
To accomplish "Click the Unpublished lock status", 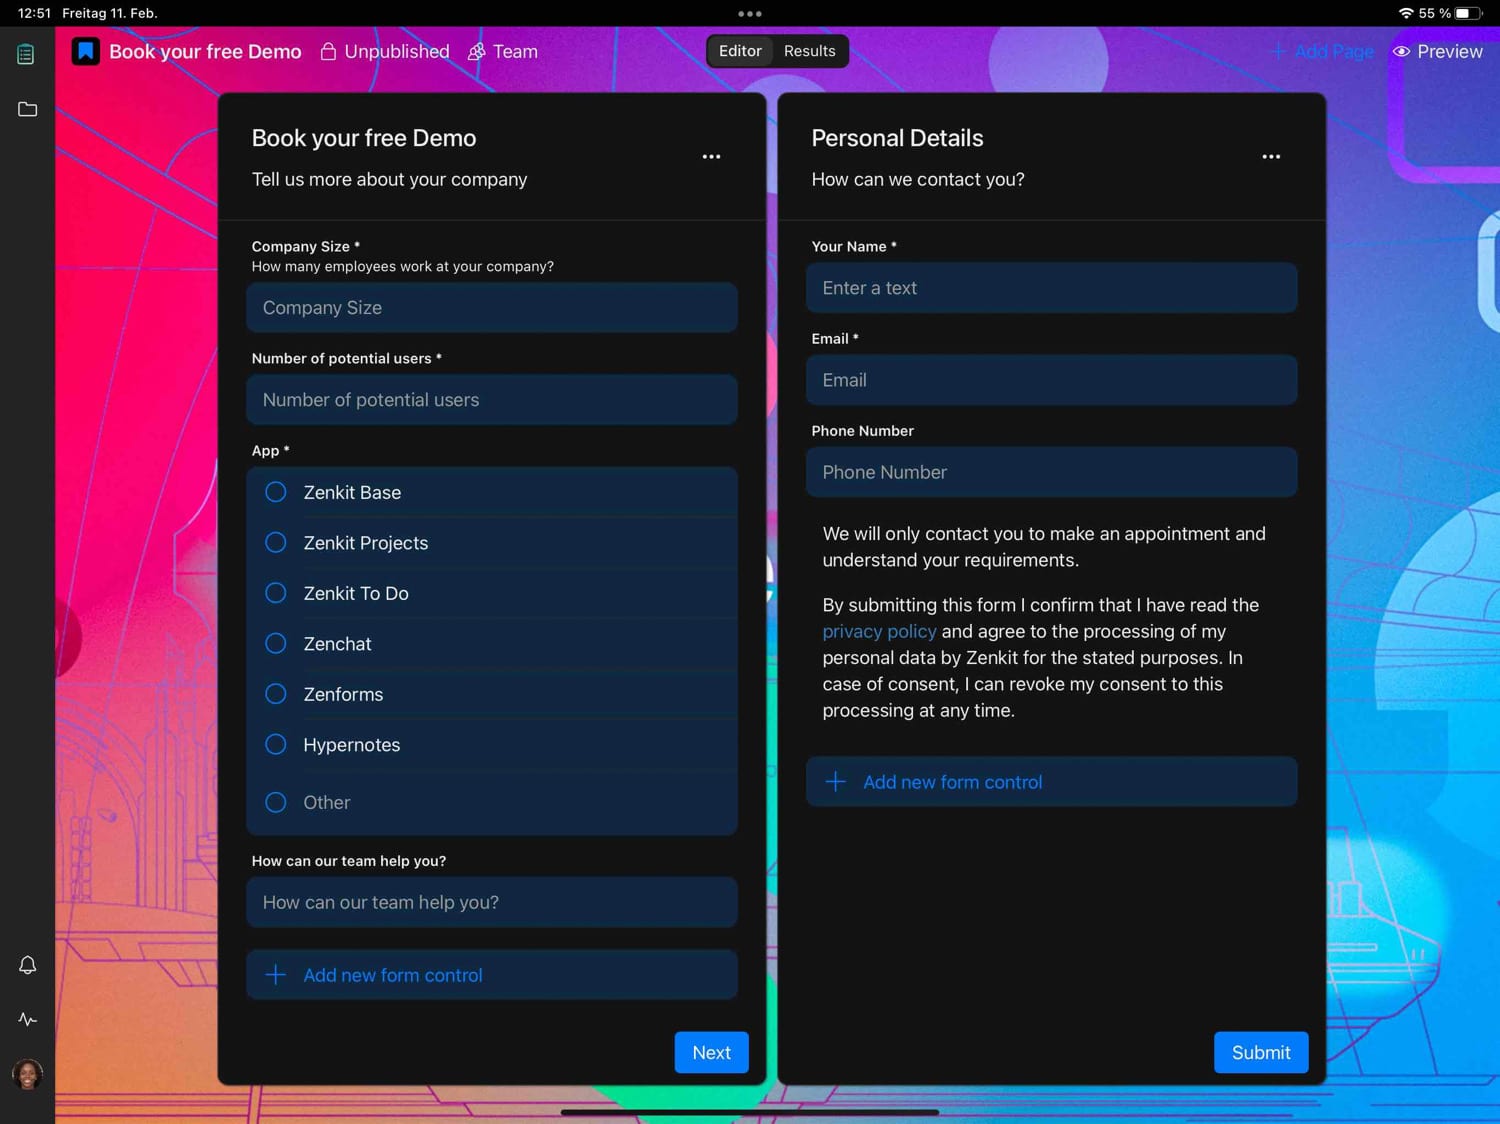I will click(385, 51).
